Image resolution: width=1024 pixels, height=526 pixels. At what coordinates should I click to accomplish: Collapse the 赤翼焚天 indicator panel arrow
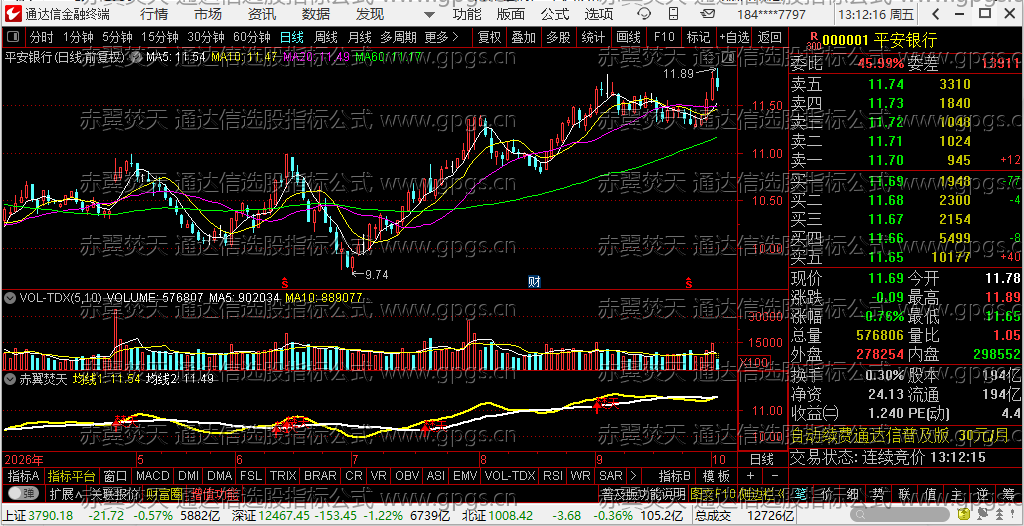[10, 378]
